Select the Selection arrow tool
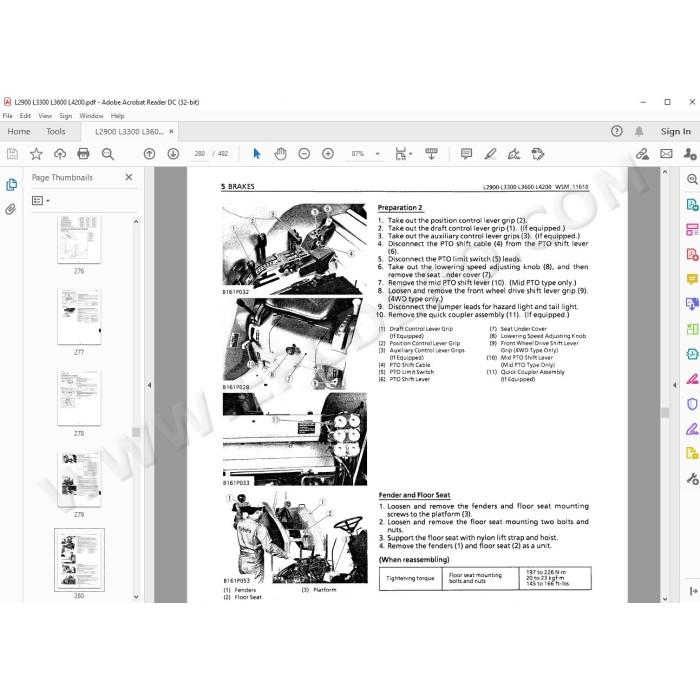Viewport: 700px width, 700px height. pos(256,154)
